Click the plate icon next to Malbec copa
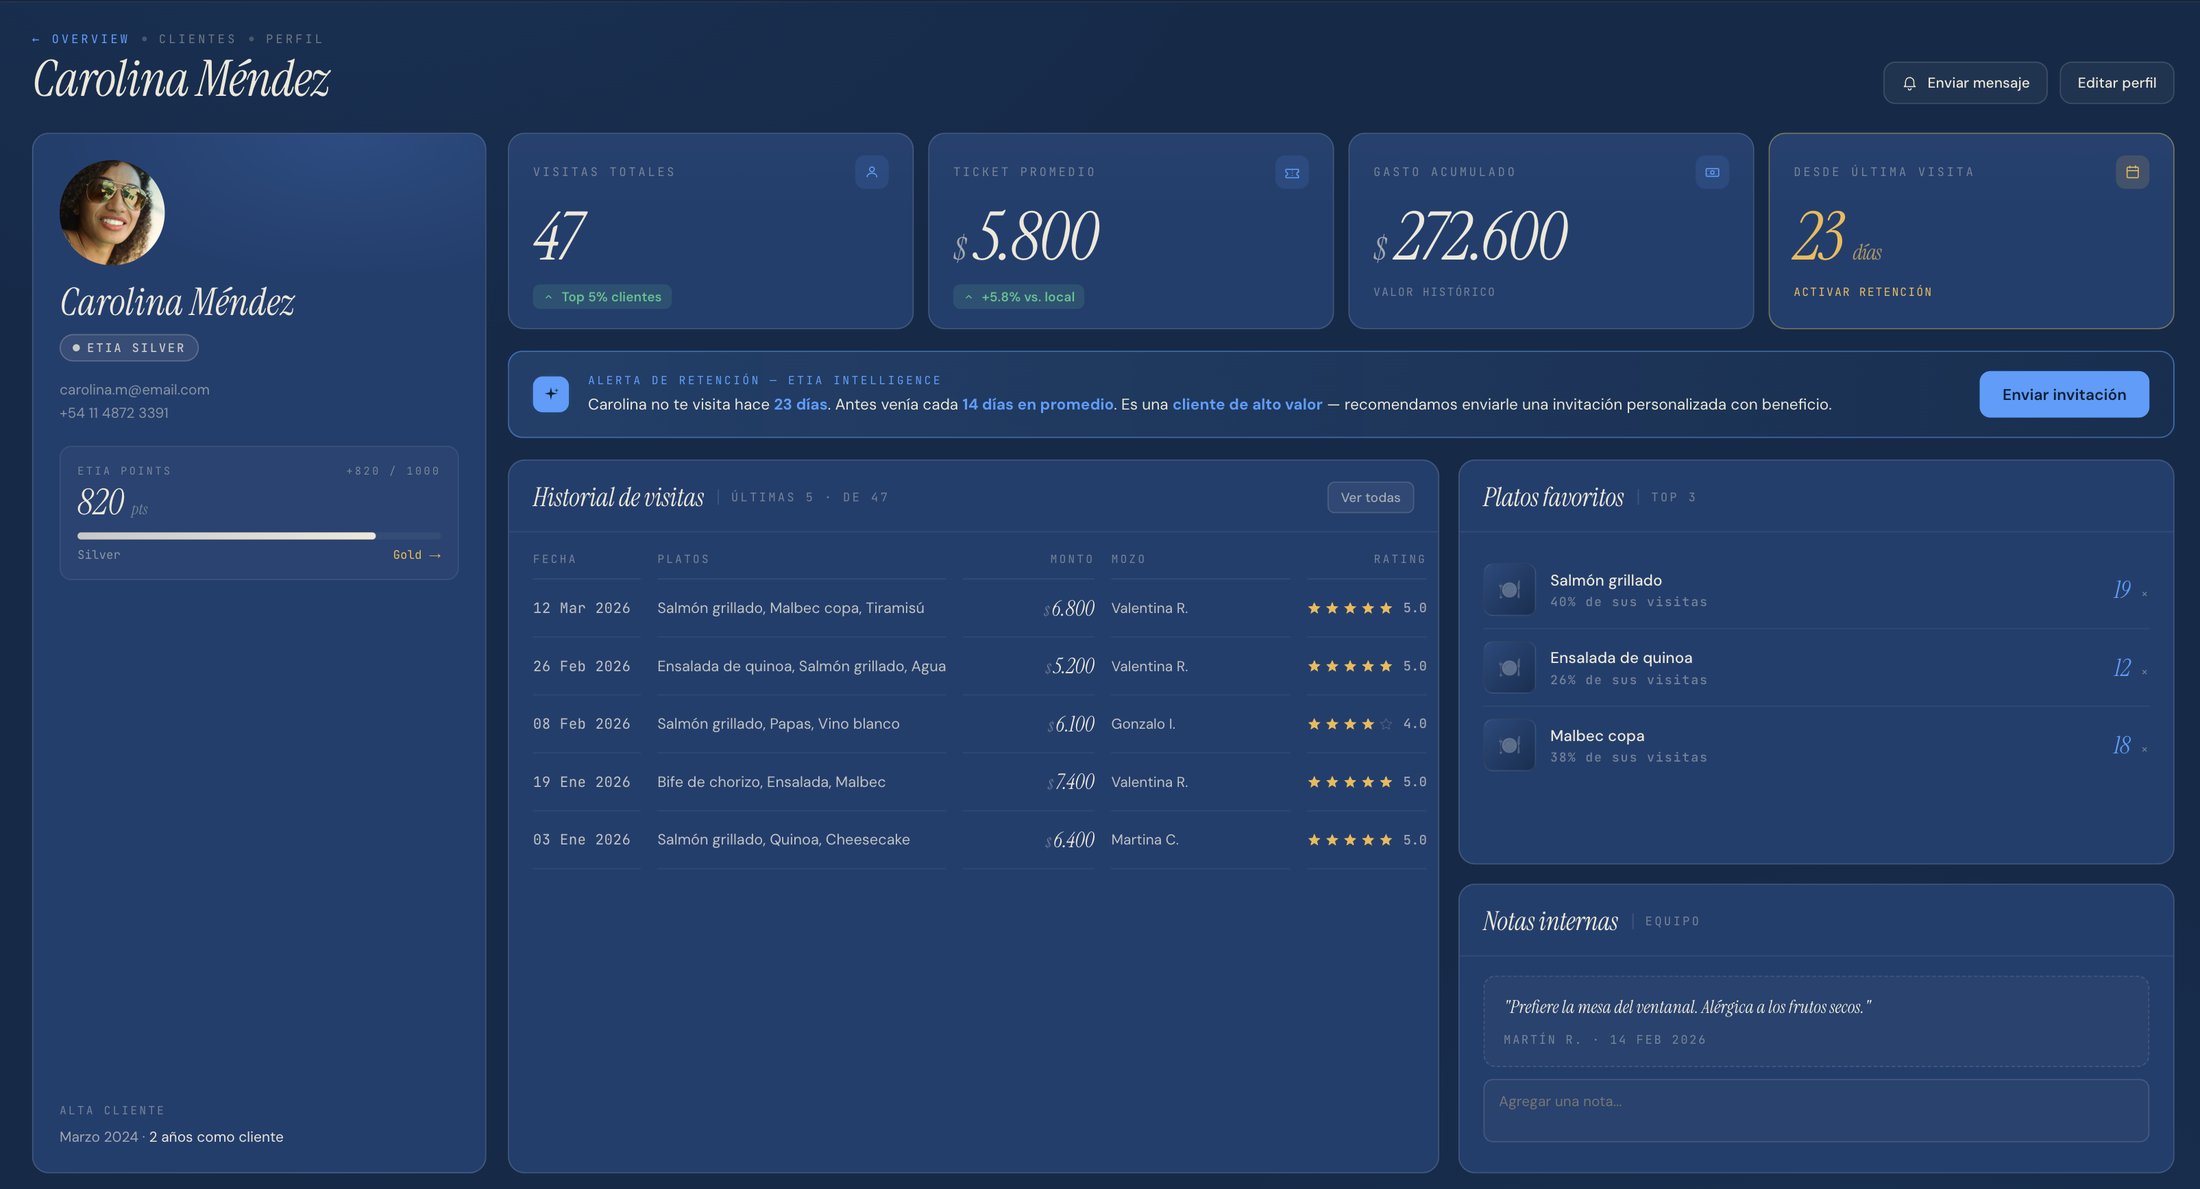Viewport: 2200px width, 1189px height. click(1509, 745)
